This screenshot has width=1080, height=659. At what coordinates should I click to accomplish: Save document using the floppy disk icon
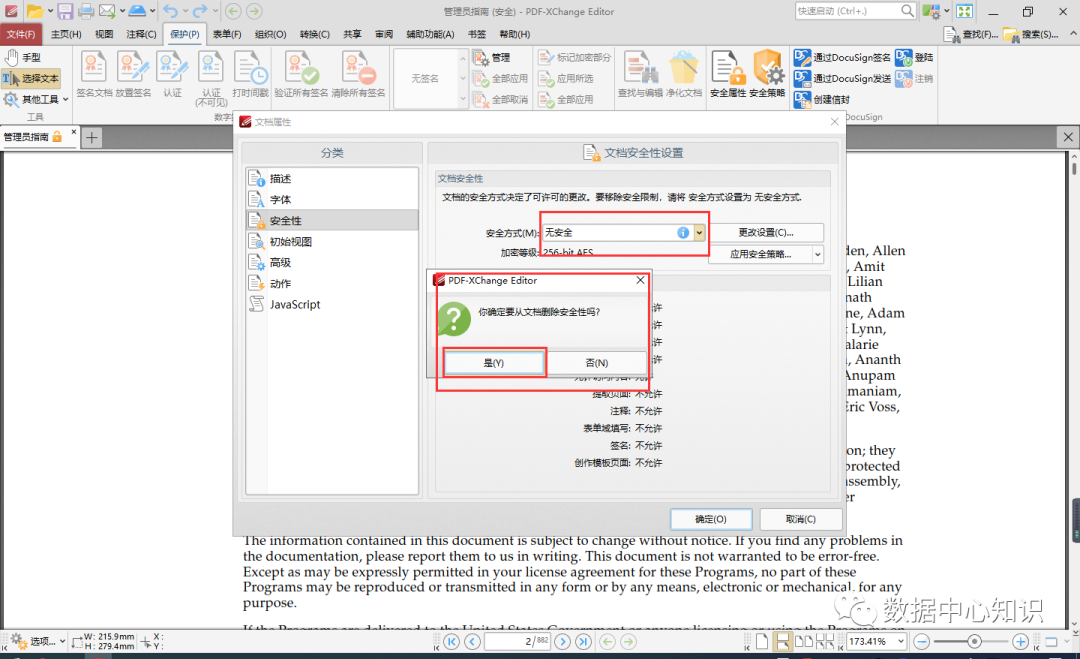[x=65, y=11]
